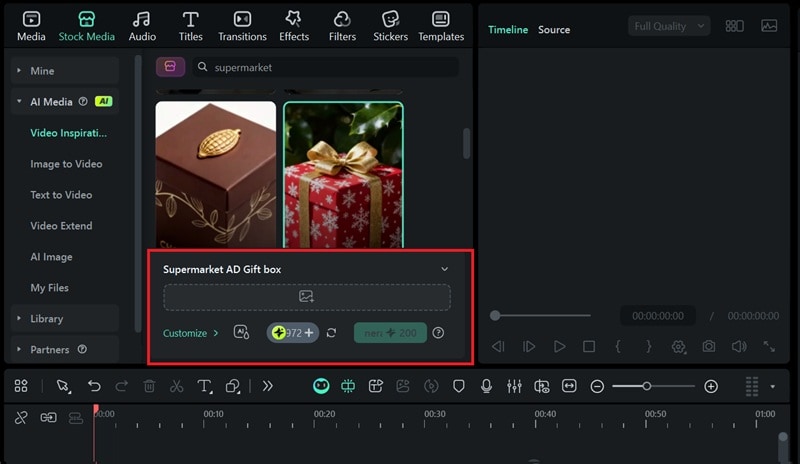The width and height of the screenshot is (800, 464).
Task: Open My Files
Action: click(x=49, y=287)
